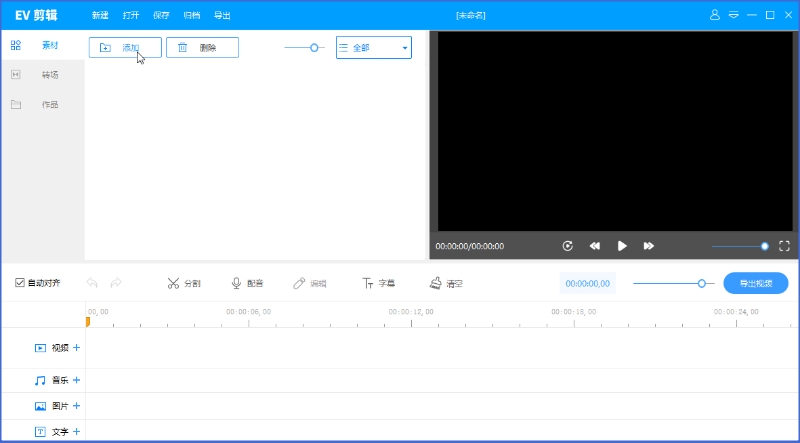
Task: Click the 00:00:12,00 timeline ruler label
Action: coord(411,311)
